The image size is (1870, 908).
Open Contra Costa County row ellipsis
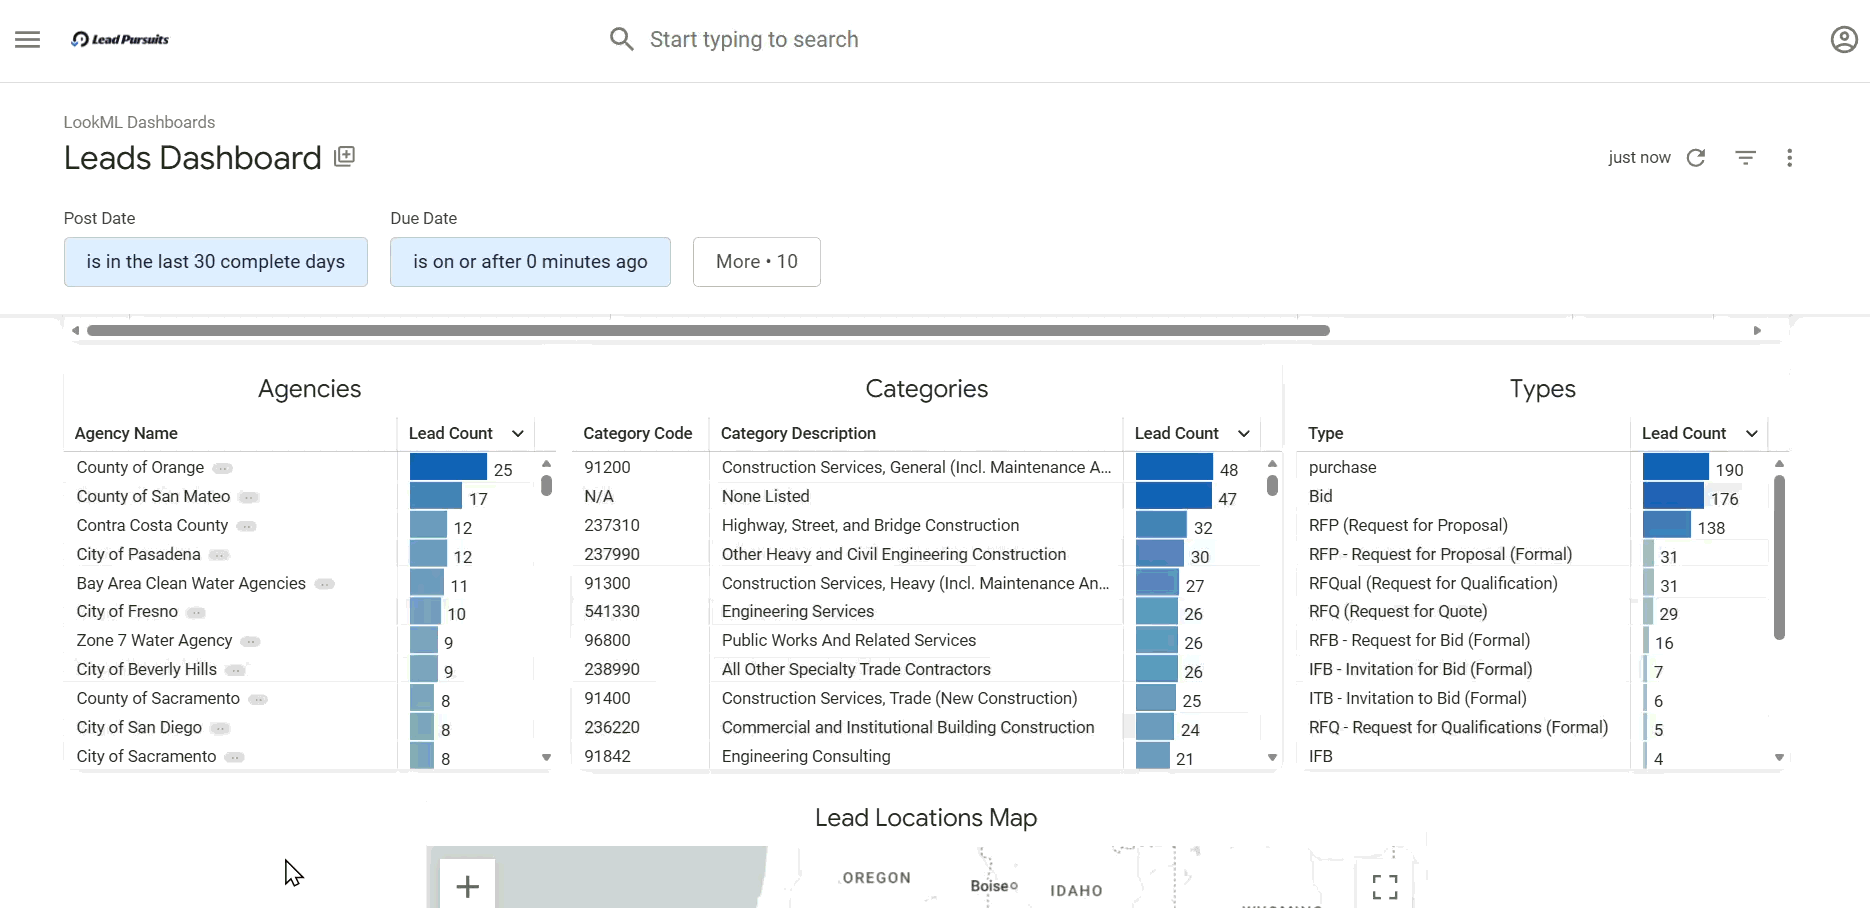247,526
